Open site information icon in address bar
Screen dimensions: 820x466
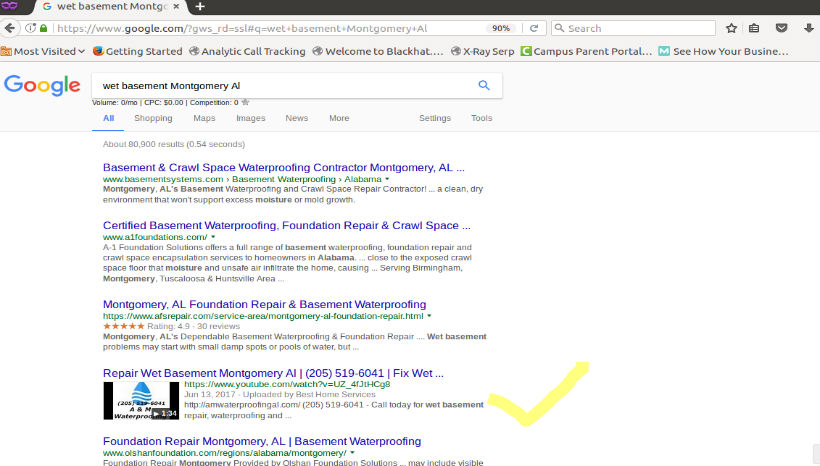30,28
